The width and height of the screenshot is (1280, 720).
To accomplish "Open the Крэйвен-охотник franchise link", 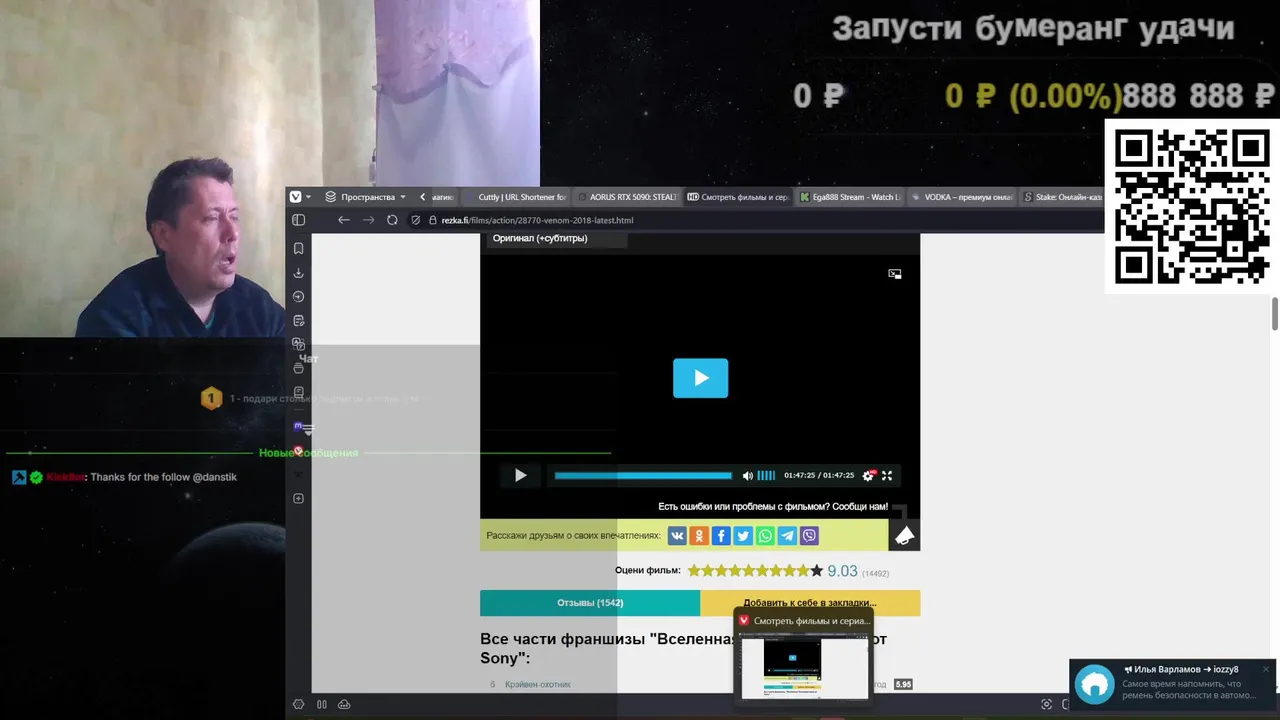I will pos(538,685).
